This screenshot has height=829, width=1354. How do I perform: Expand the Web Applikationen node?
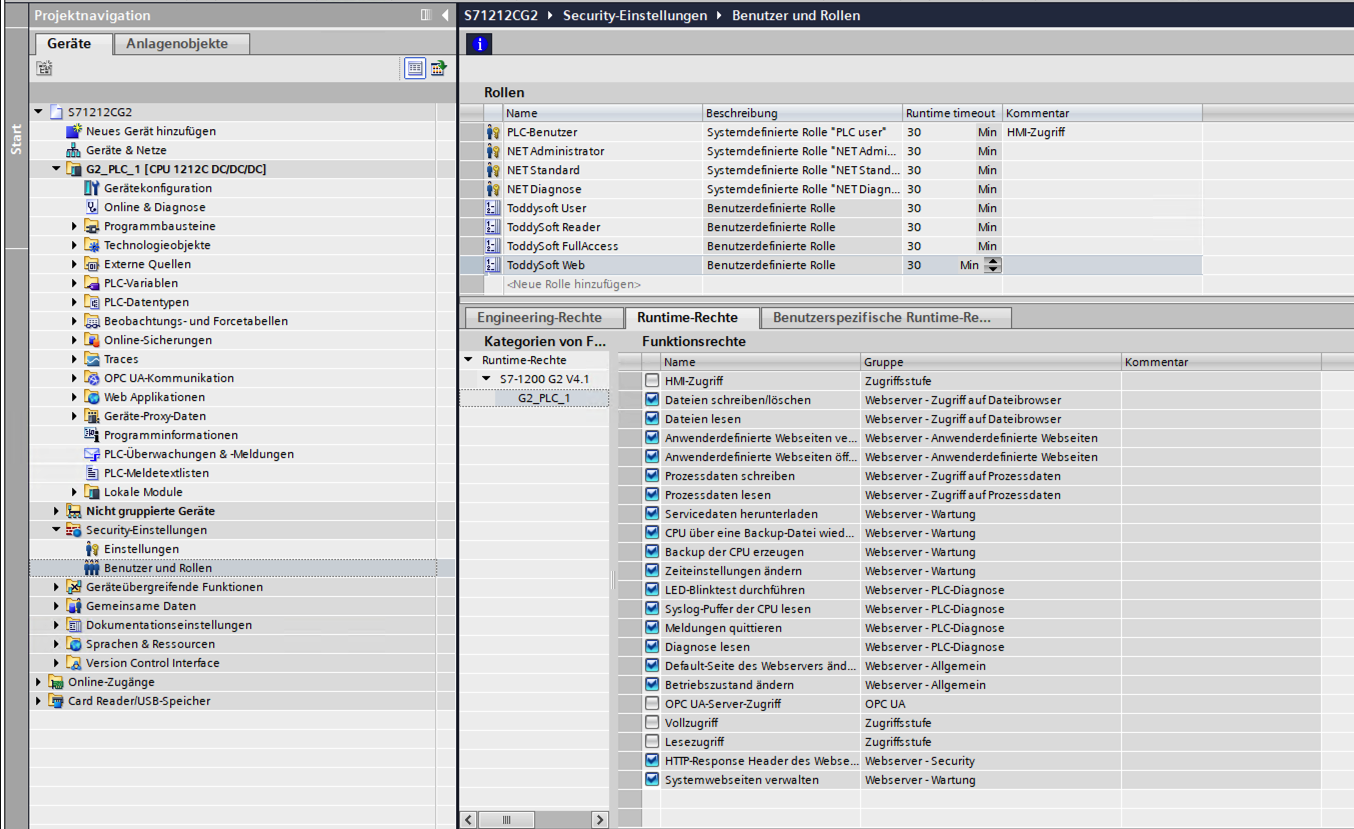tap(74, 397)
